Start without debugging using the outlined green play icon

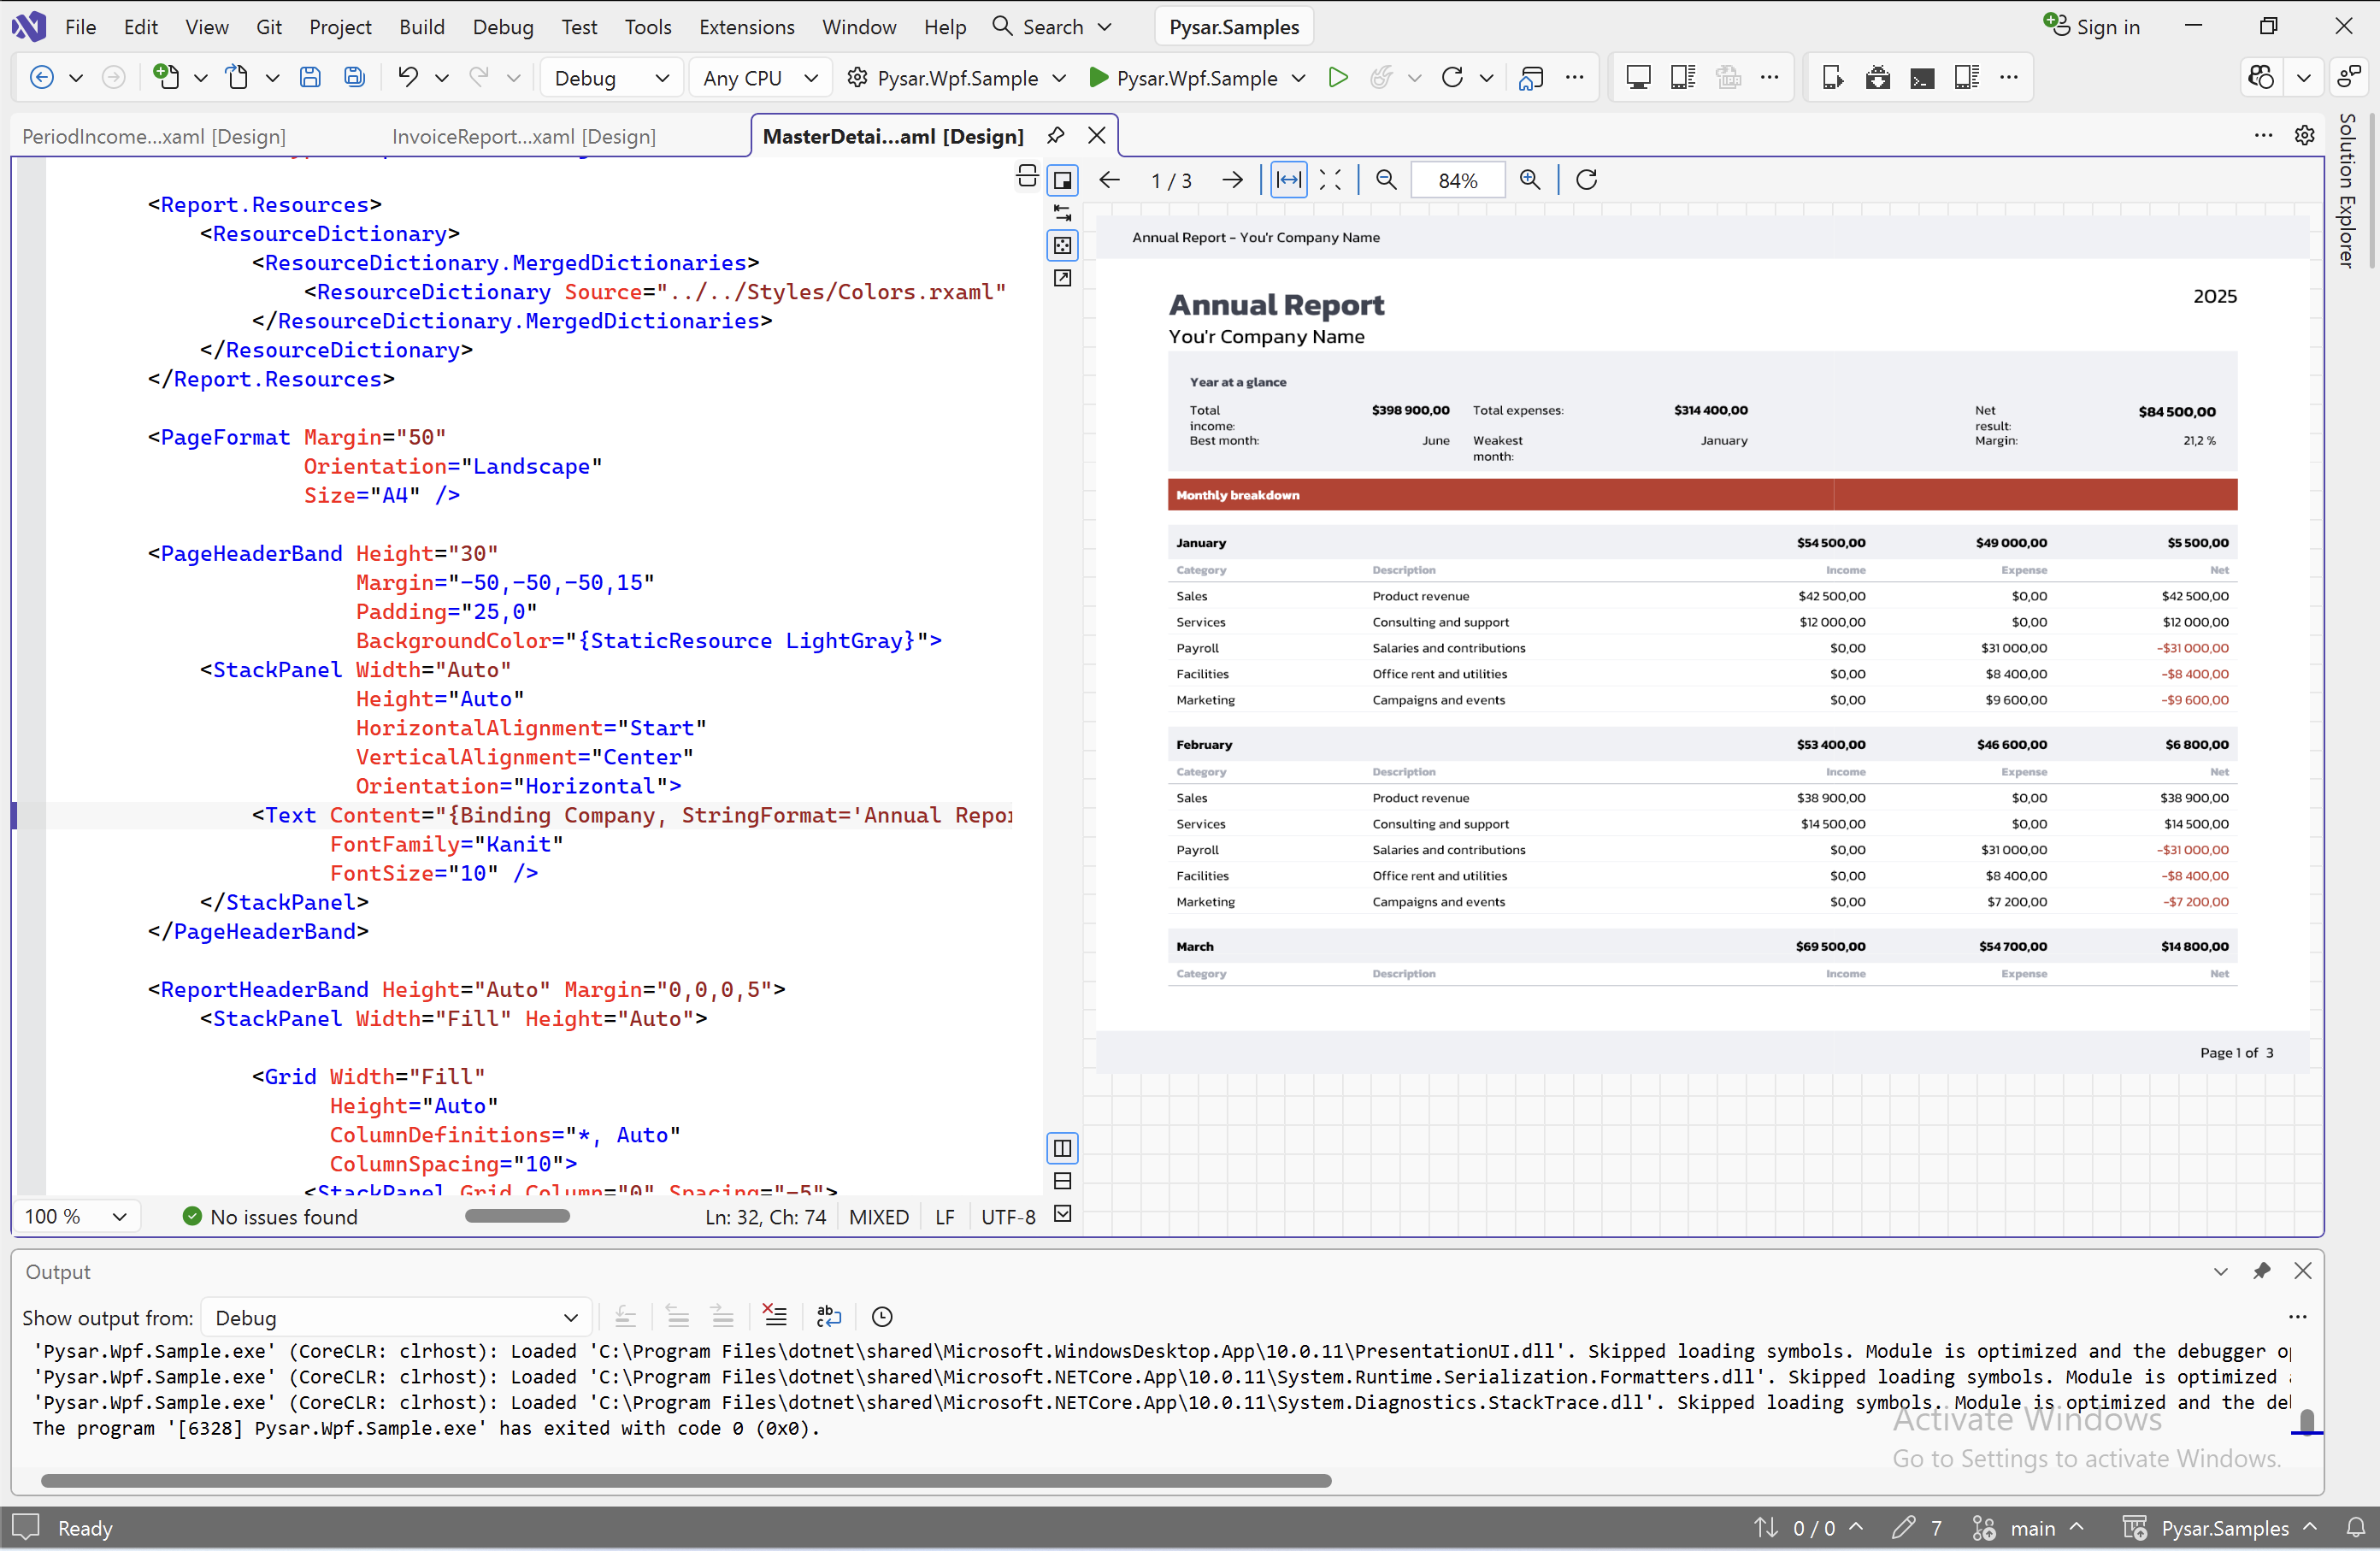(1337, 77)
